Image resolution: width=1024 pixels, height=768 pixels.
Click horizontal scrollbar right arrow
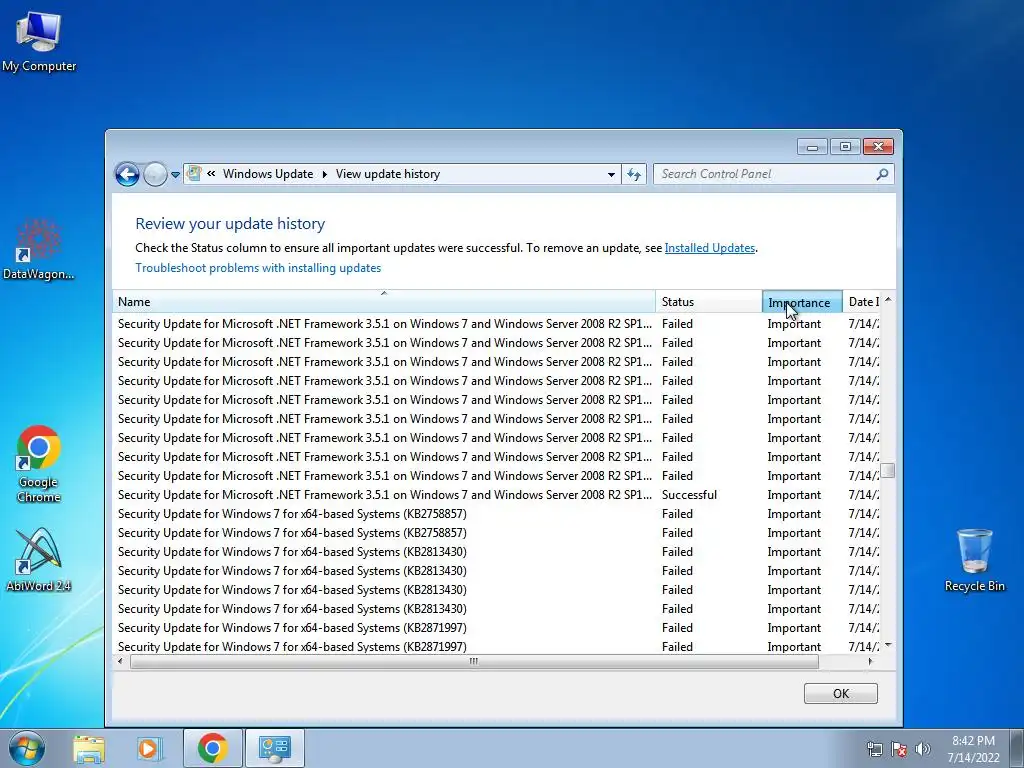(x=870, y=661)
